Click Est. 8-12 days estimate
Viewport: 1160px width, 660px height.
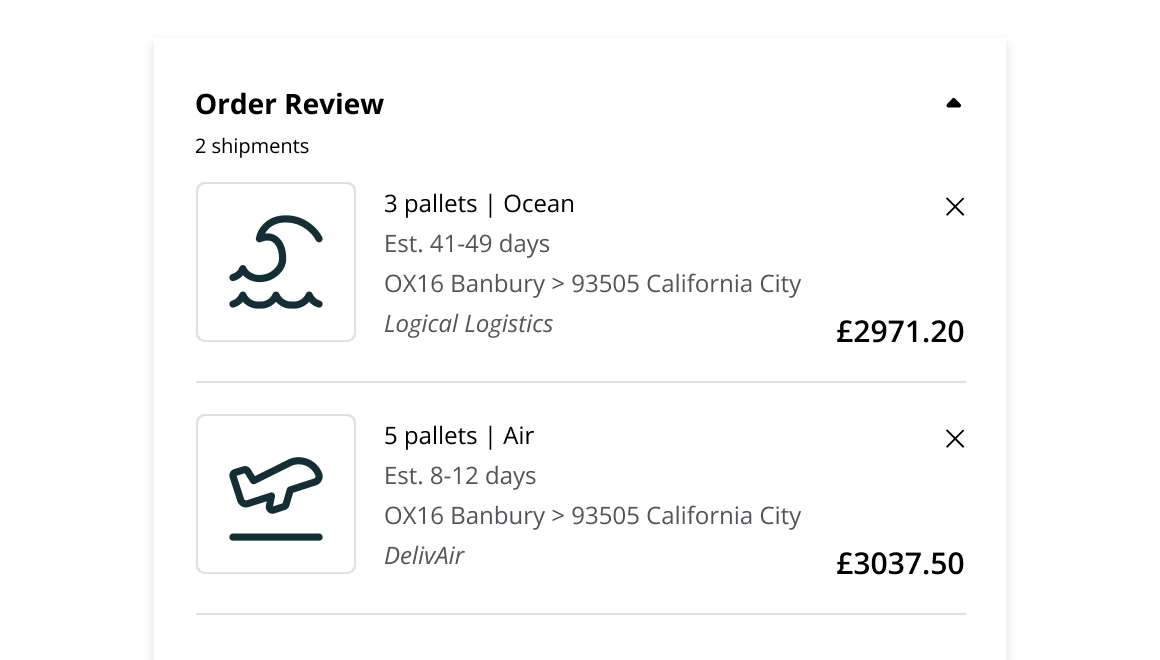(460, 476)
